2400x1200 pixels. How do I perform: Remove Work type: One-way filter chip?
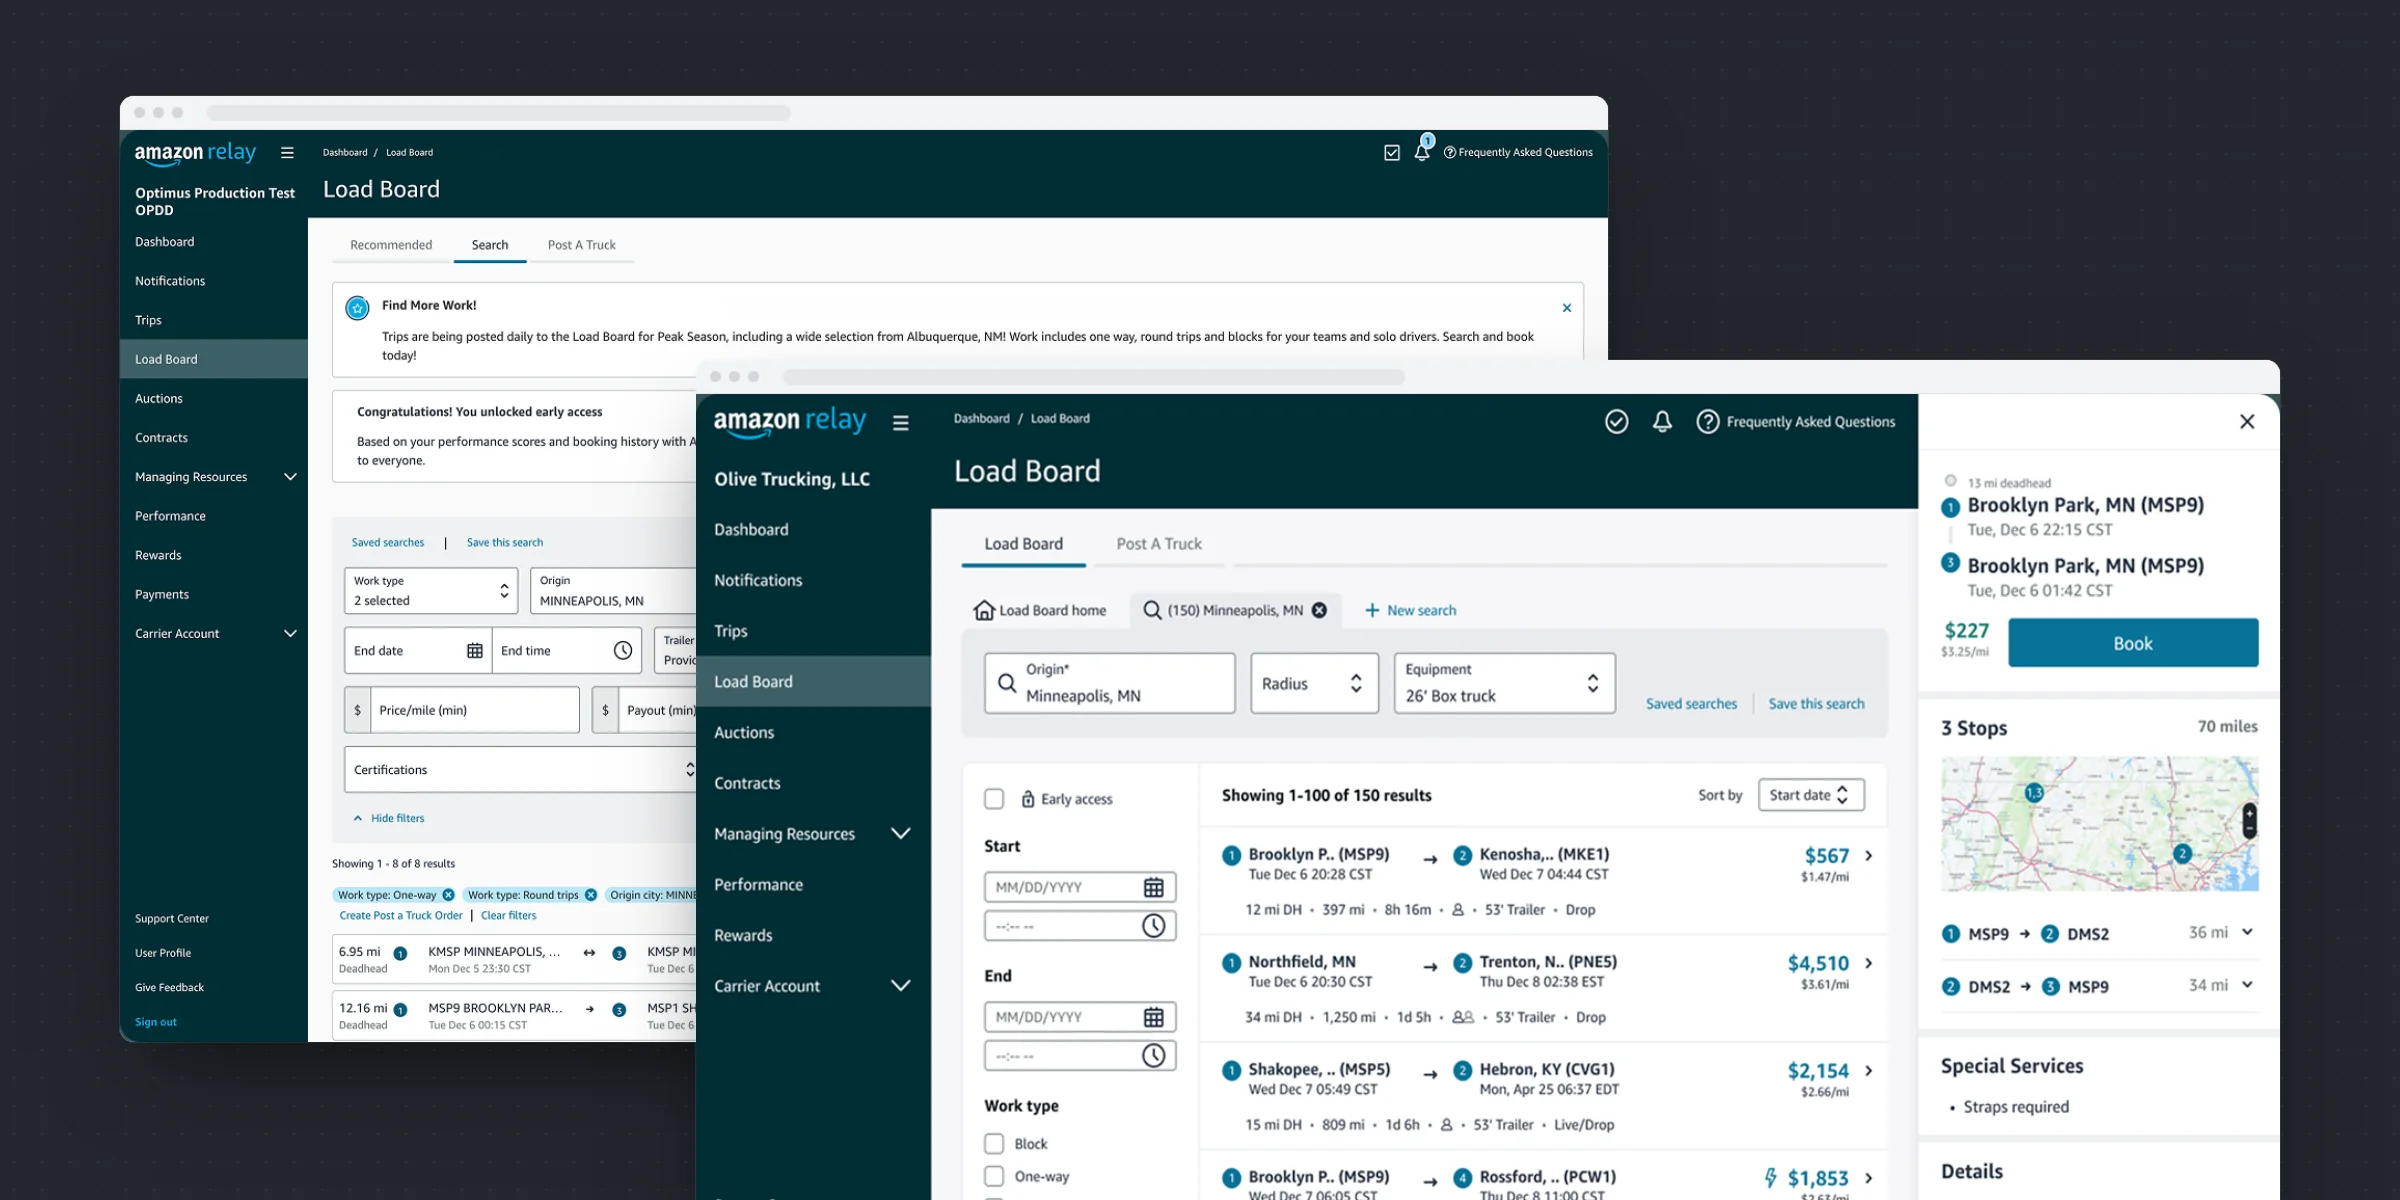pos(448,895)
